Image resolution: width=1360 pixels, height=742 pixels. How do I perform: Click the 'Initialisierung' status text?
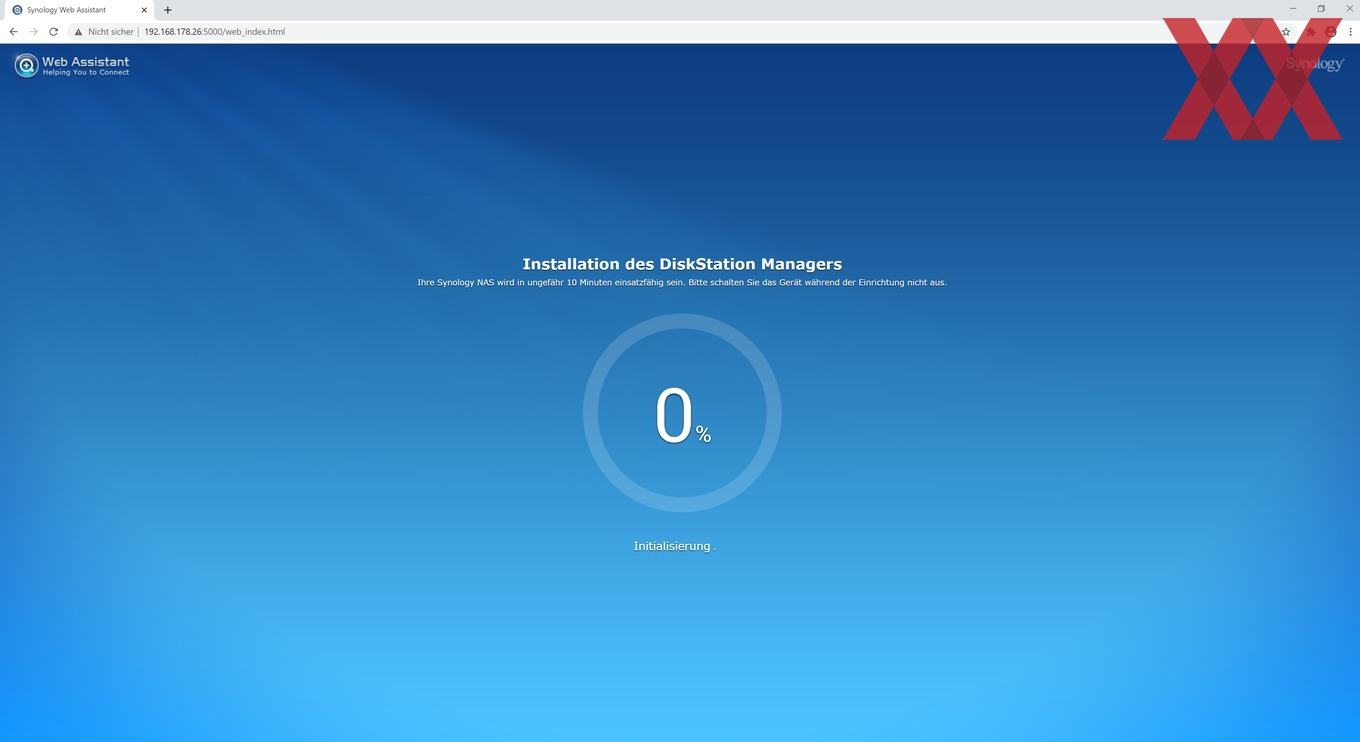672,546
